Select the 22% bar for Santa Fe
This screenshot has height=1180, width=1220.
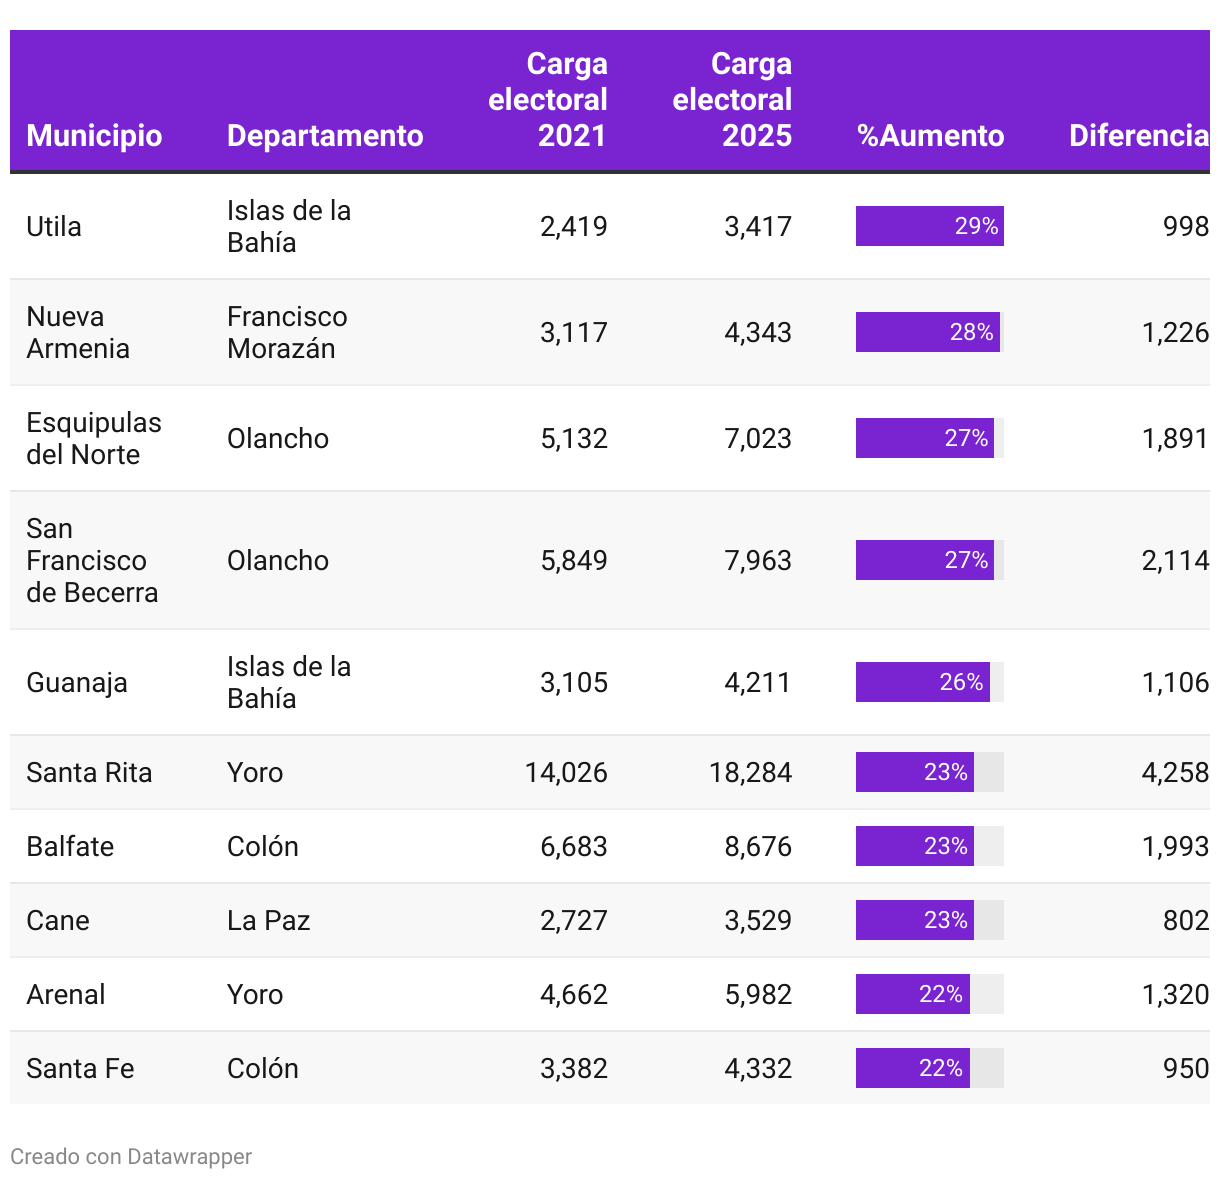coord(912,1068)
